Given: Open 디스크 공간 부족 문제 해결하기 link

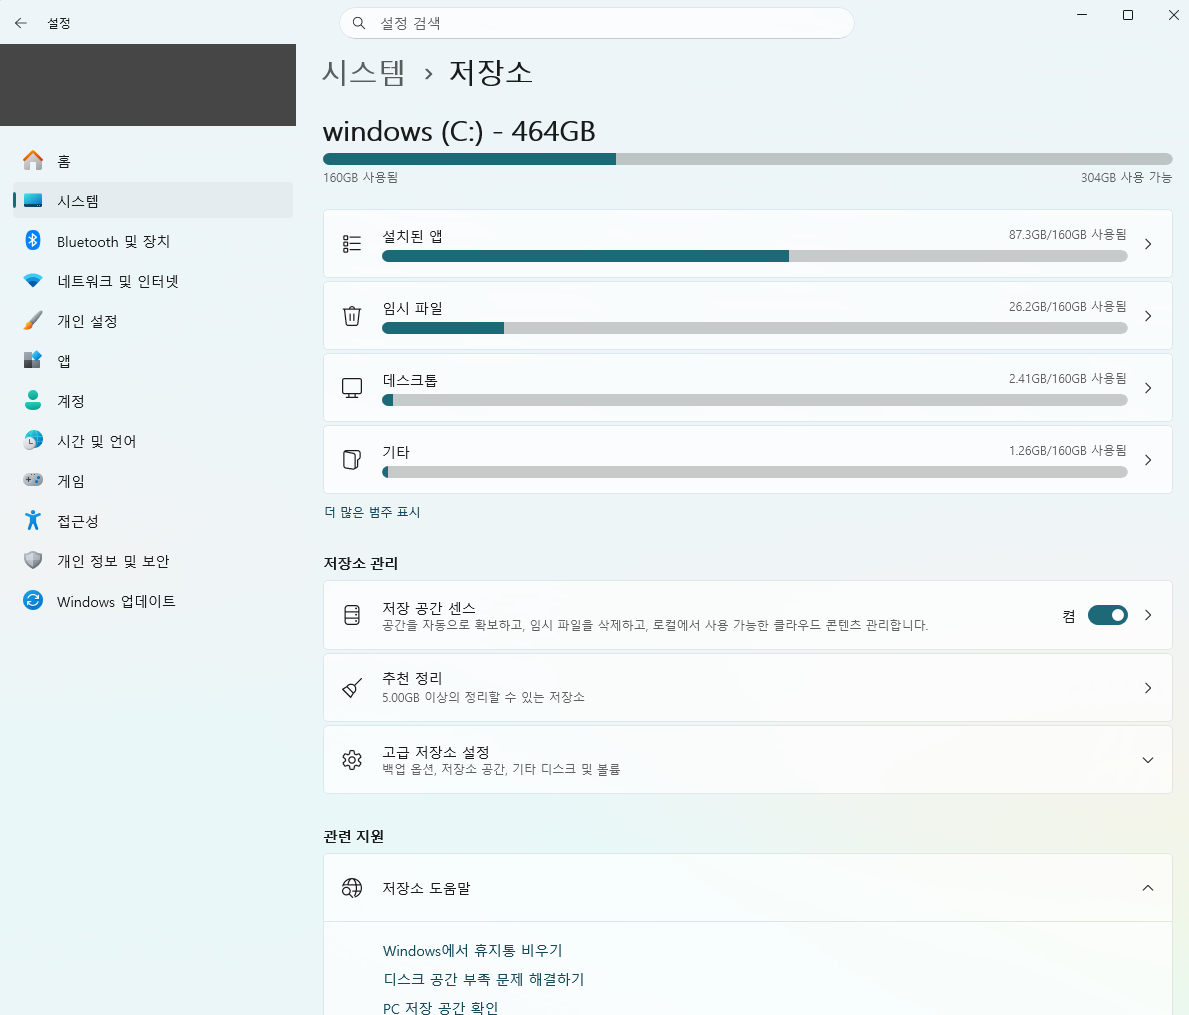Looking at the screenshot, I should click(484, 979).
